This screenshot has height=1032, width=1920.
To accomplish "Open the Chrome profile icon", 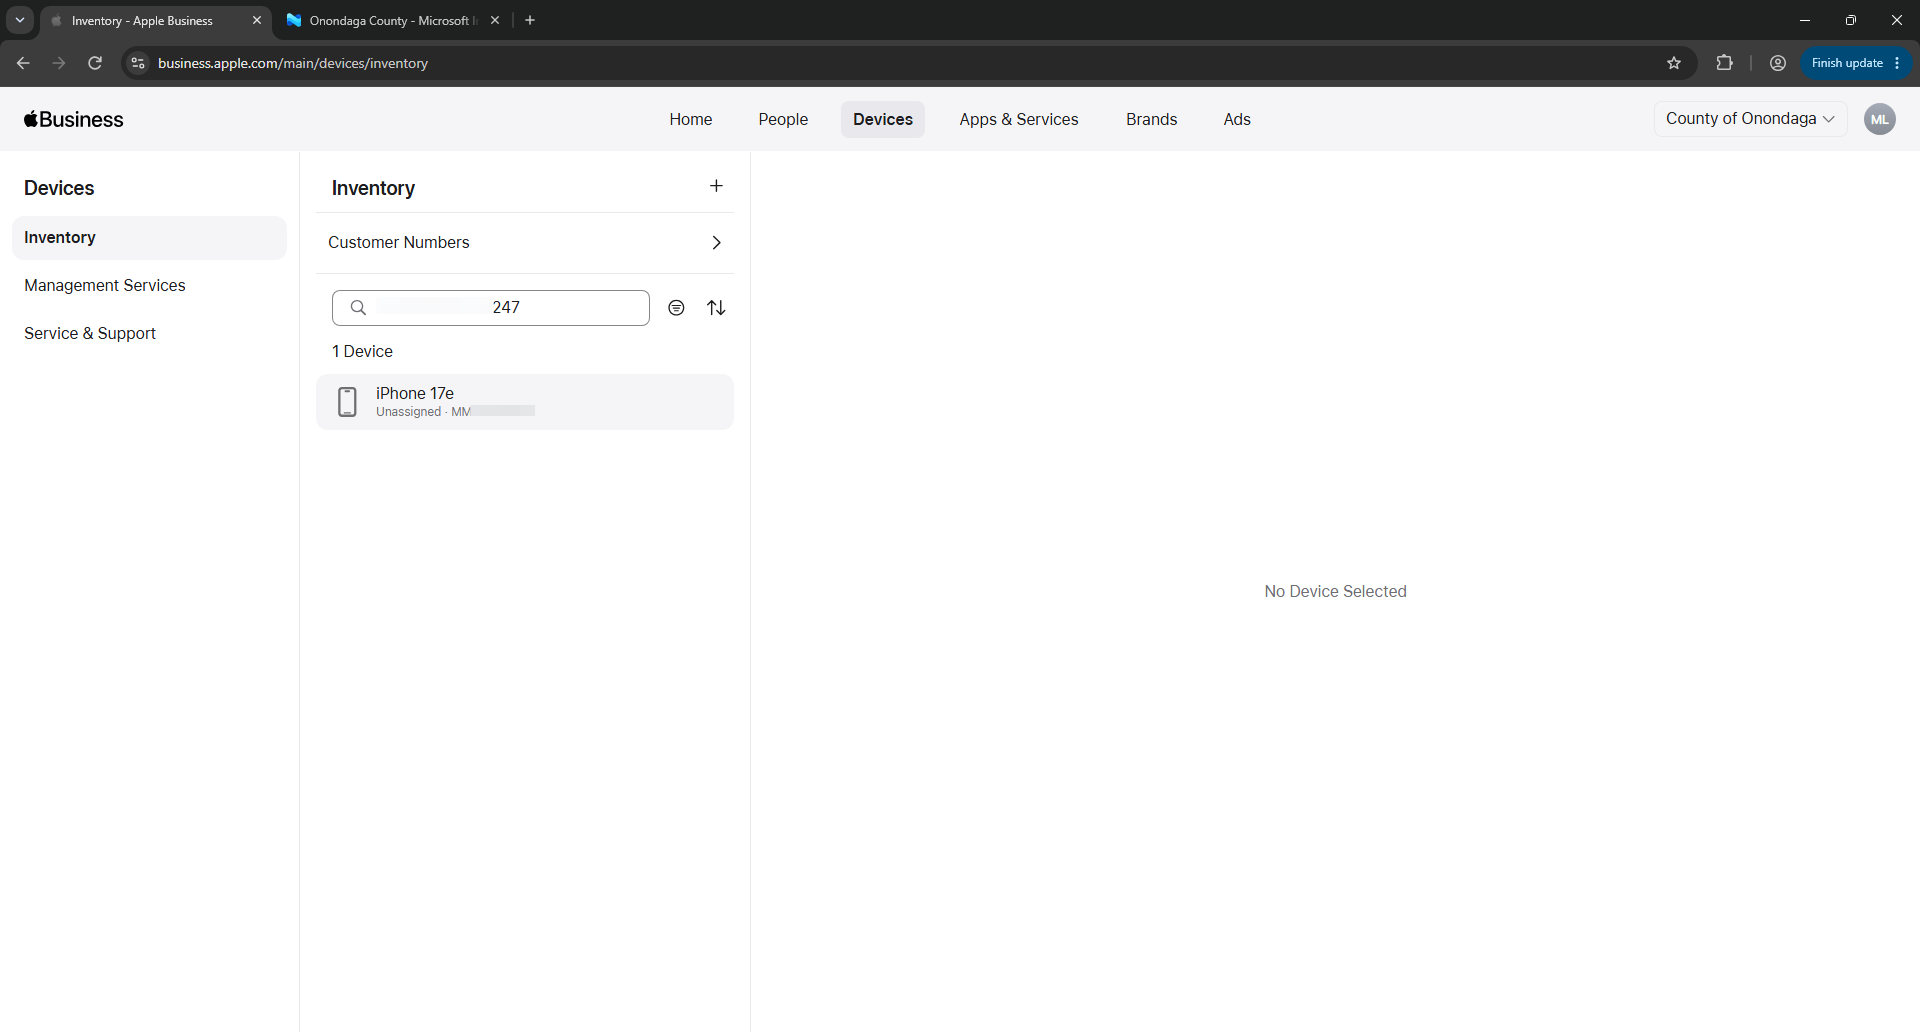I will 1778,63.
